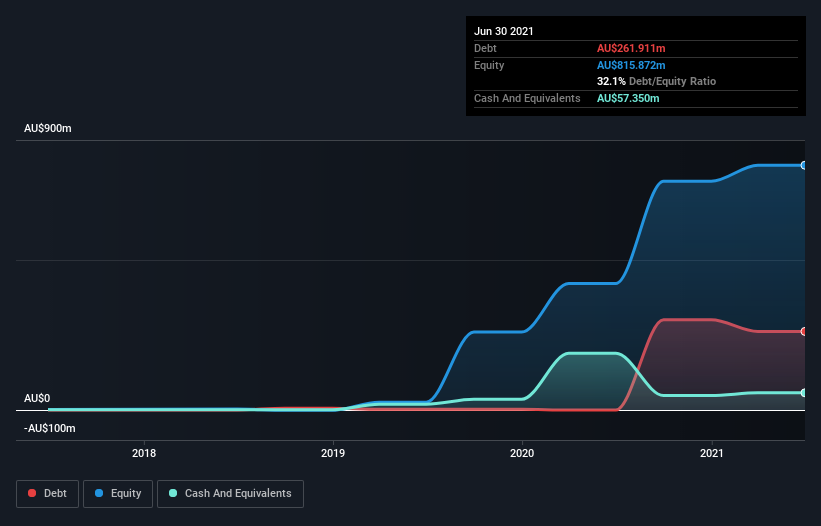Click the Jun 30 2021 tooltip date
Image resolution: width=821 pixels, height=526 pixels.
[x=504, y=31]
